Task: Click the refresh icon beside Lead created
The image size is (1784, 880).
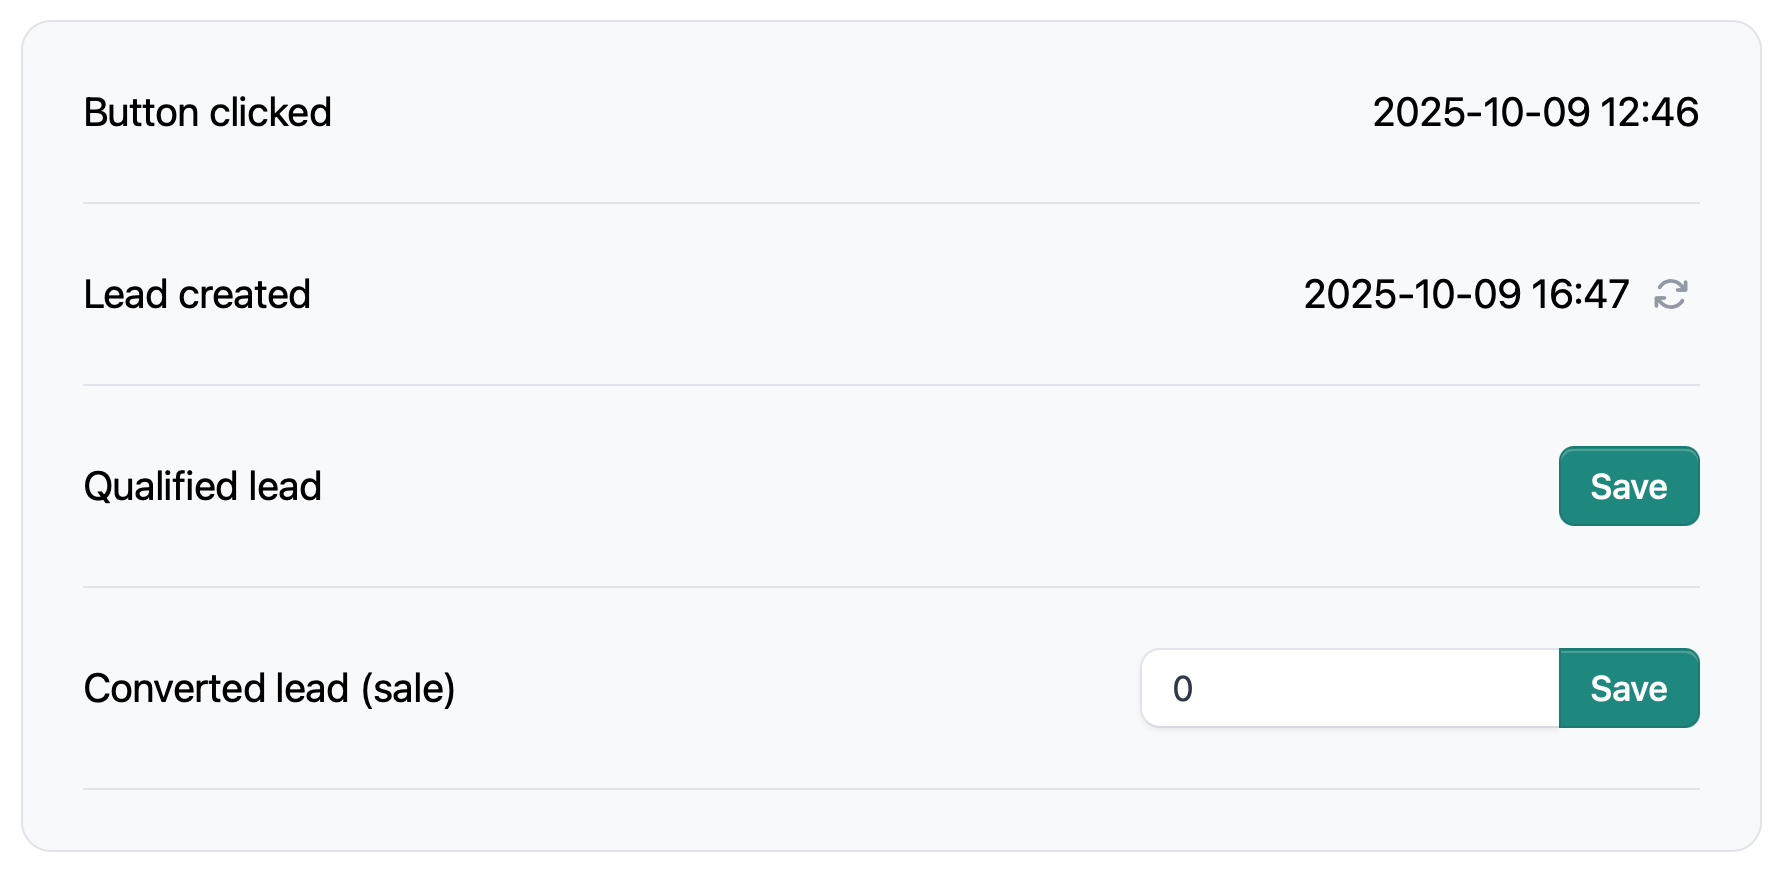Action: tap(1671, 294)
